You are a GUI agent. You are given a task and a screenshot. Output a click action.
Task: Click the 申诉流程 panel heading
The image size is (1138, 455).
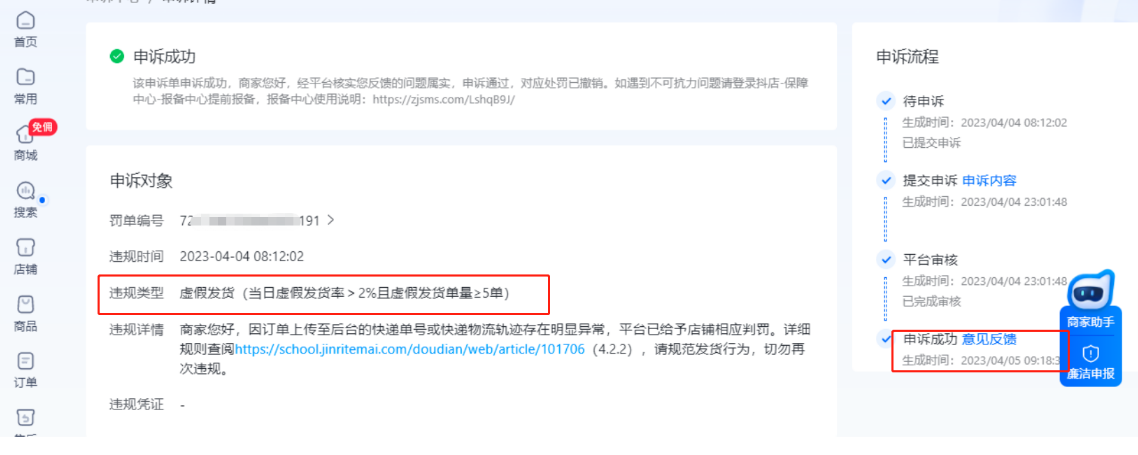[x=907, y=57]
